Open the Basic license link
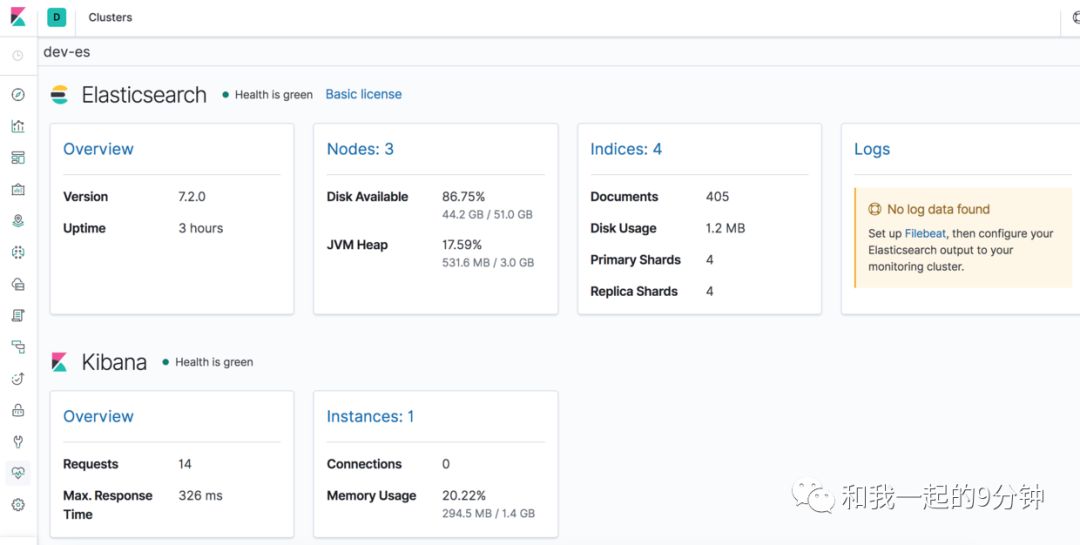This screenshot has height=545, width=1080. coord(364,94)
